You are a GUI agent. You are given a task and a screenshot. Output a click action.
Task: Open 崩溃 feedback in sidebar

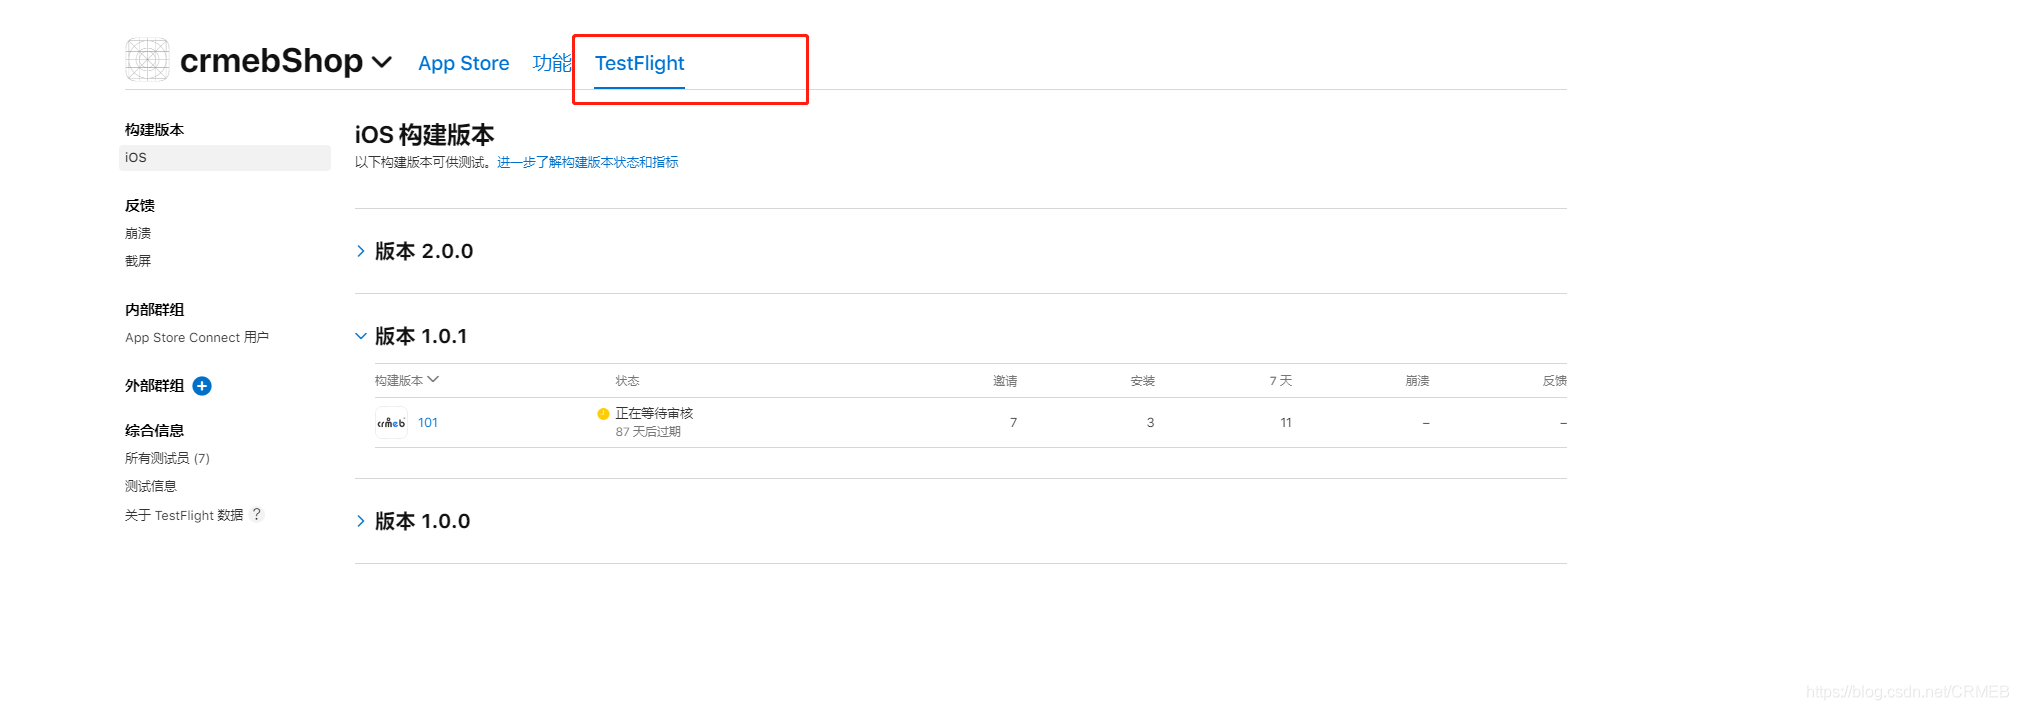point(138,233)
